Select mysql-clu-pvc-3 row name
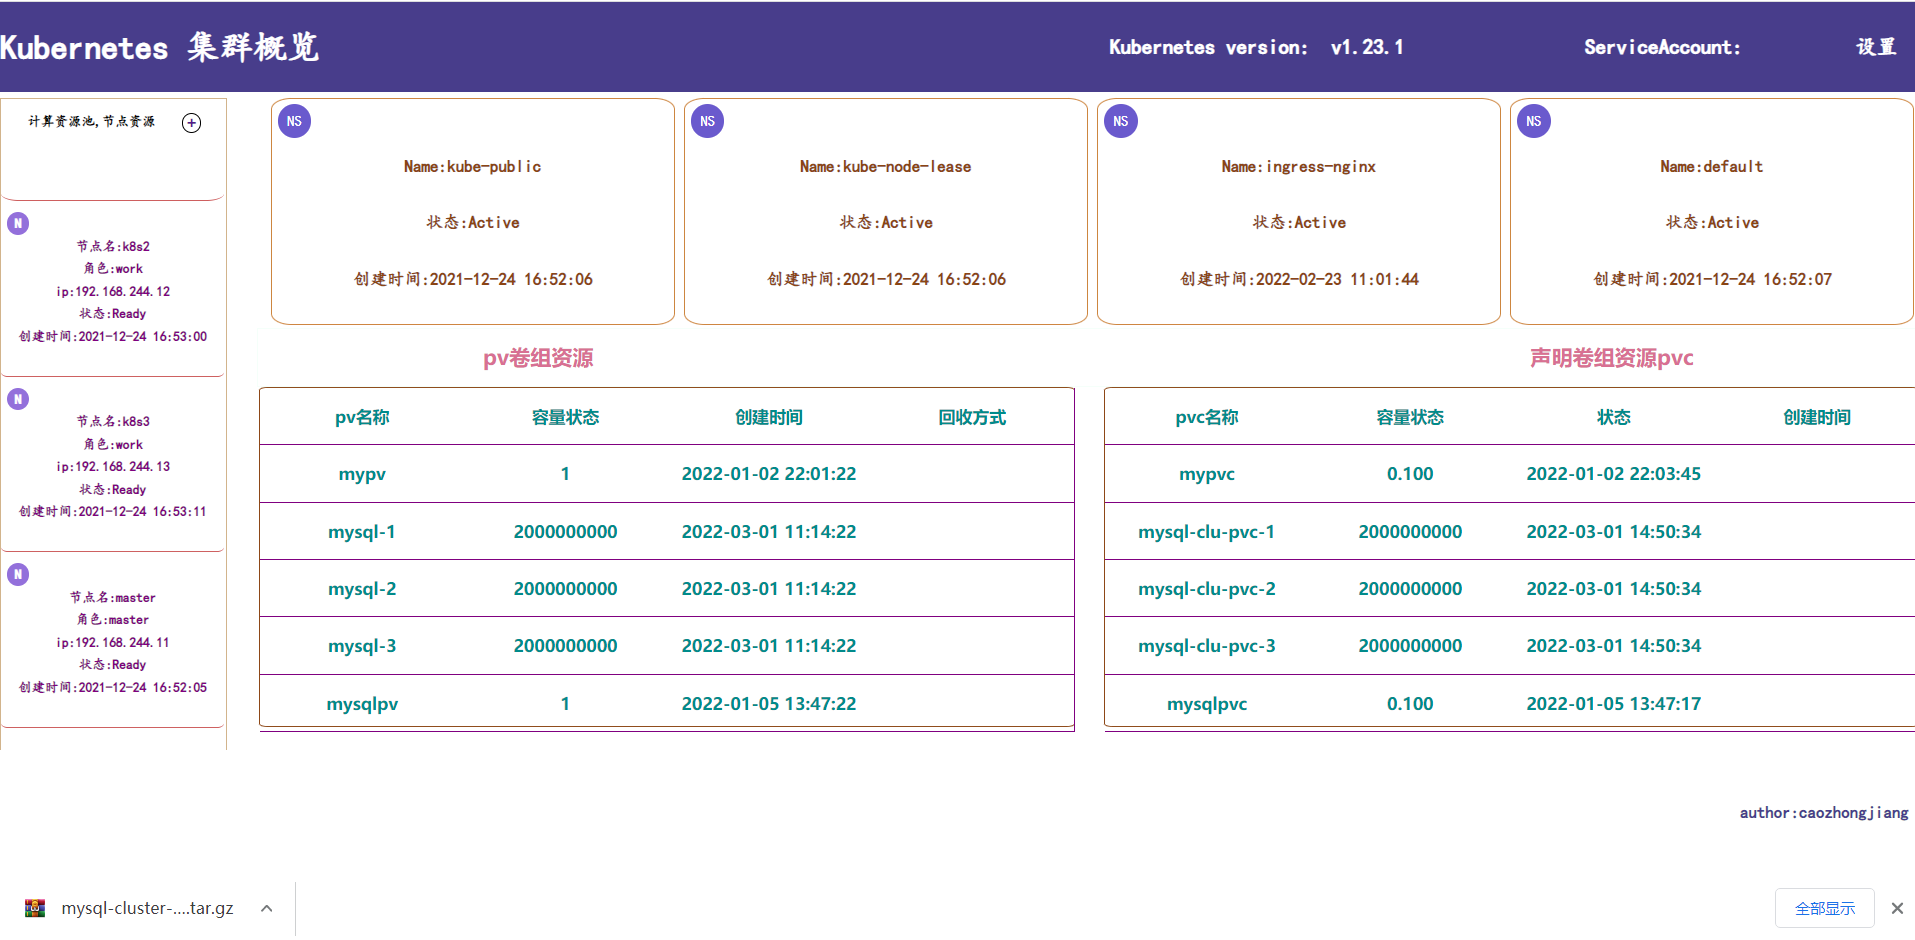 click(1207, 646)
